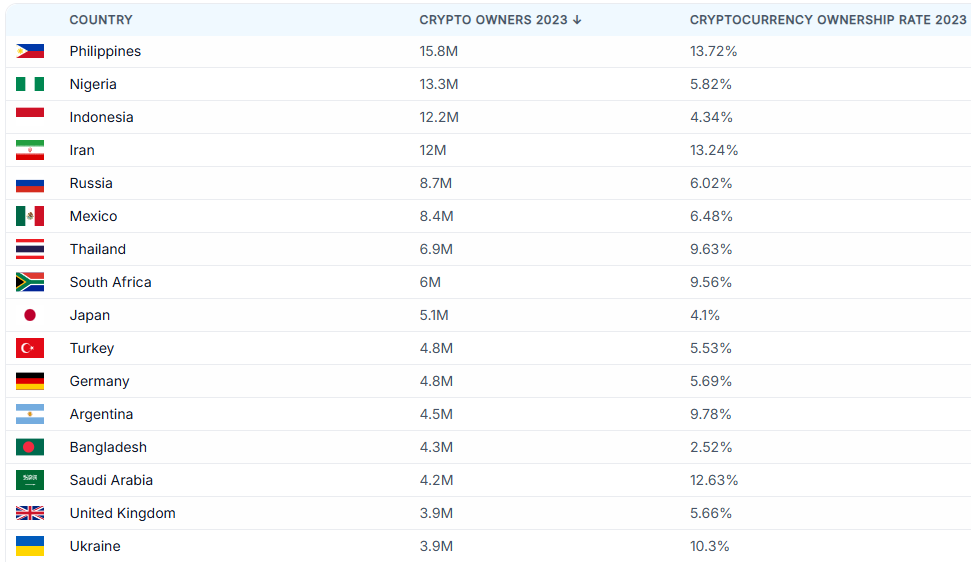Click Philippines' 15.8M crypto owners value
Viewport: 971px width, 562px height.
coord(439,51)
